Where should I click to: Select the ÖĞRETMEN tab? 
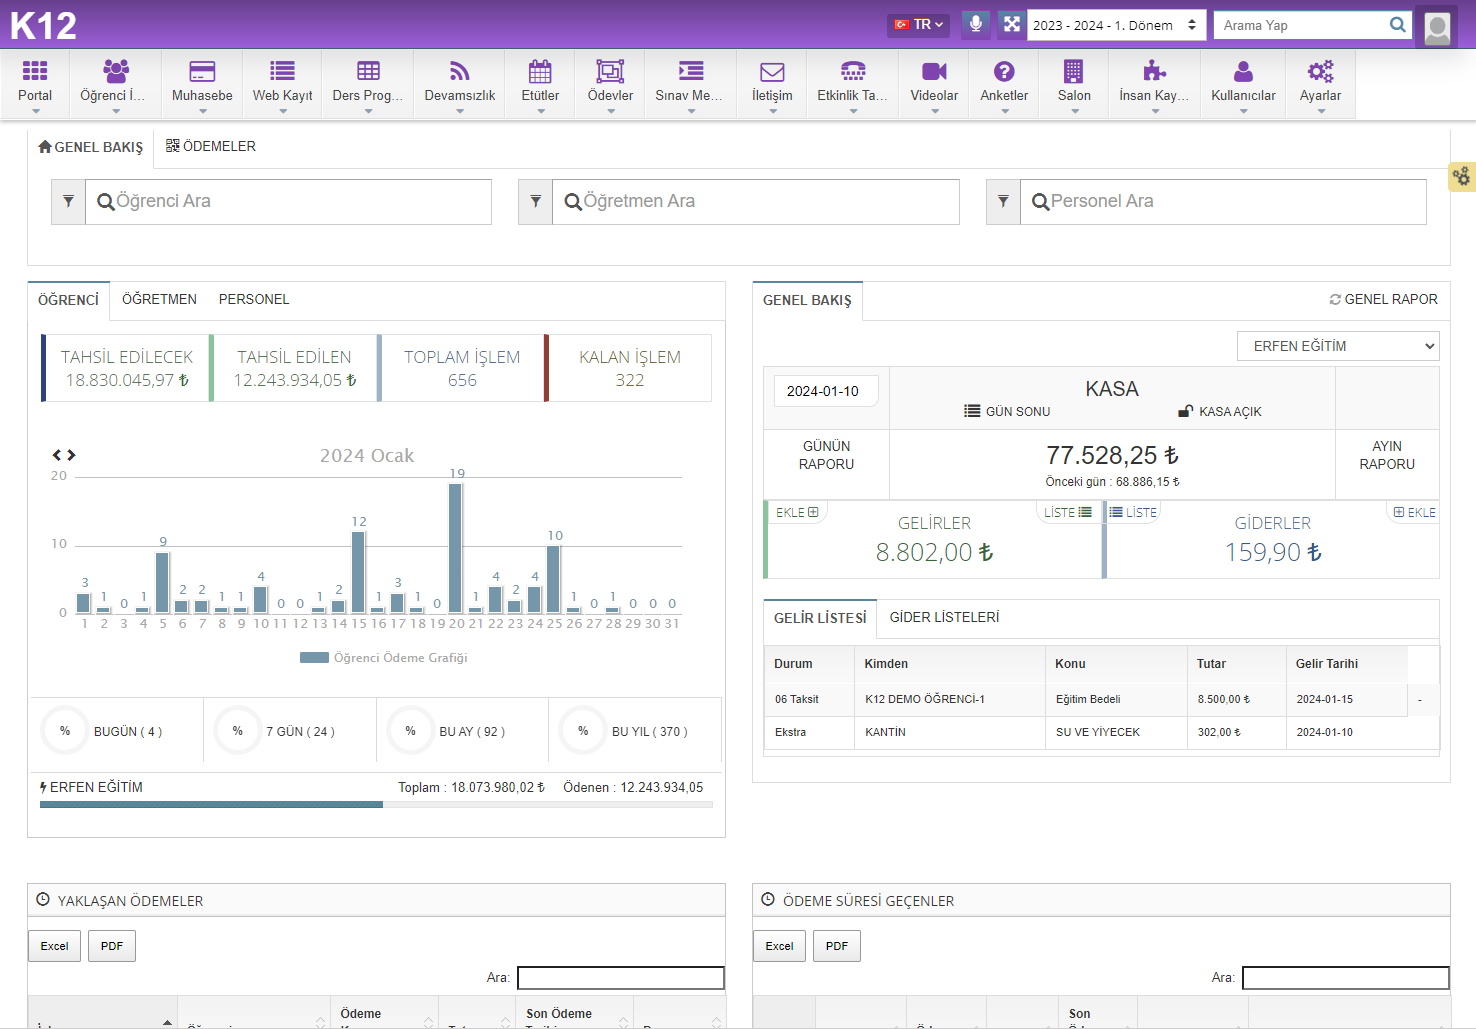[x=159, y=299]
